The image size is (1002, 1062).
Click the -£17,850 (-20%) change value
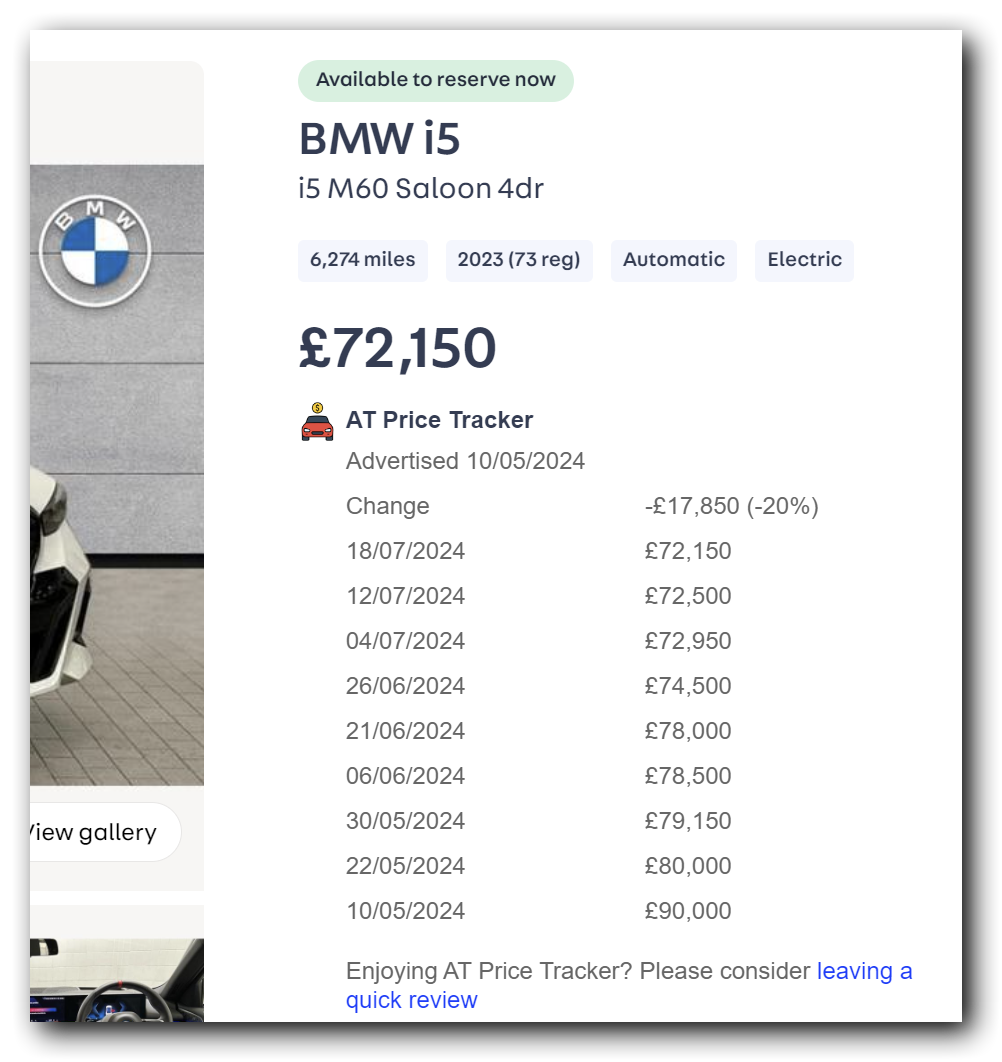pyautogui.click(x=731, y=506)
